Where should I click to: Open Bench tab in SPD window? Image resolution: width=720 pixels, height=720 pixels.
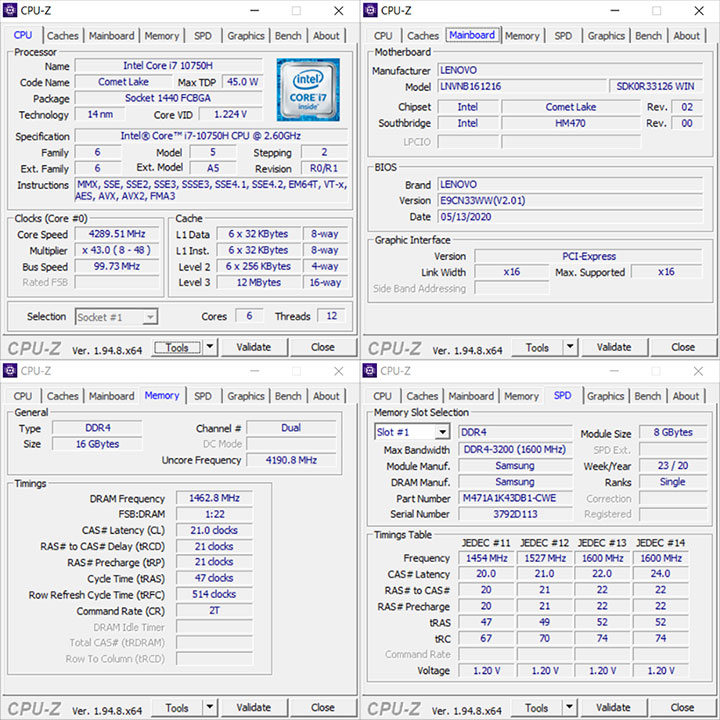click(647, 396)
